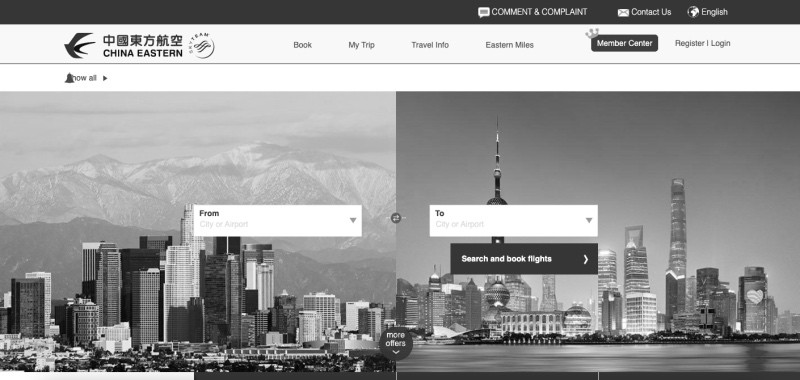Viewport: 800px width, 380px height.
Task: Open the Travel Info menu
Action: (430, 45)
